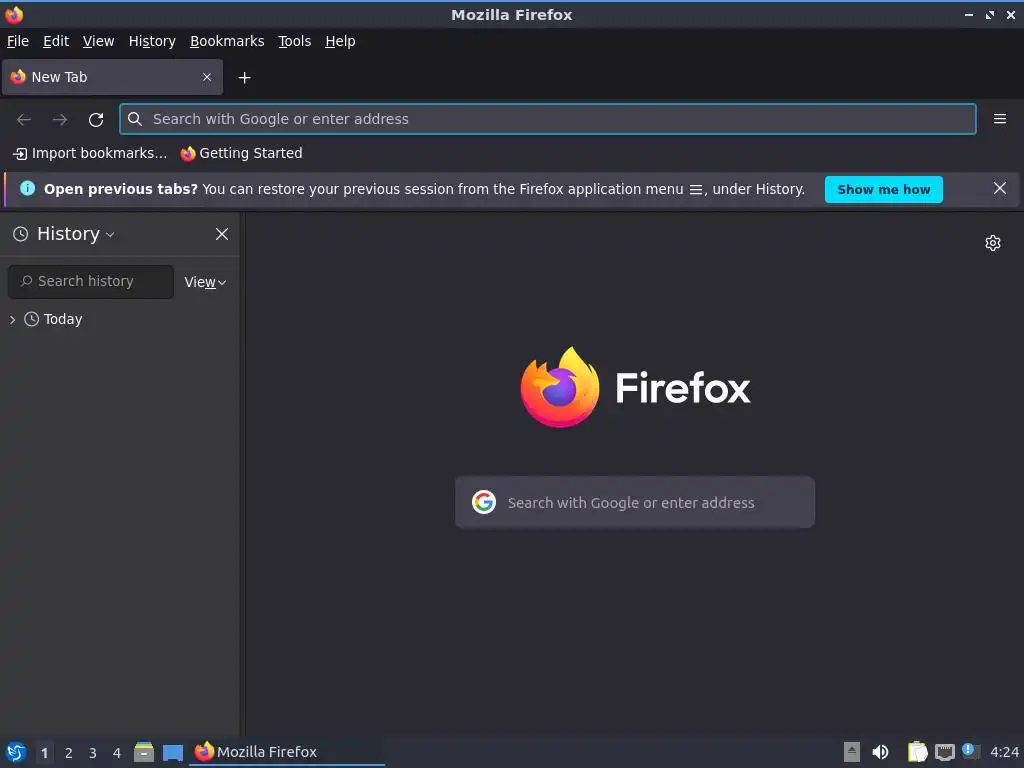Go forward using the forward arrow

pos(60,120)
